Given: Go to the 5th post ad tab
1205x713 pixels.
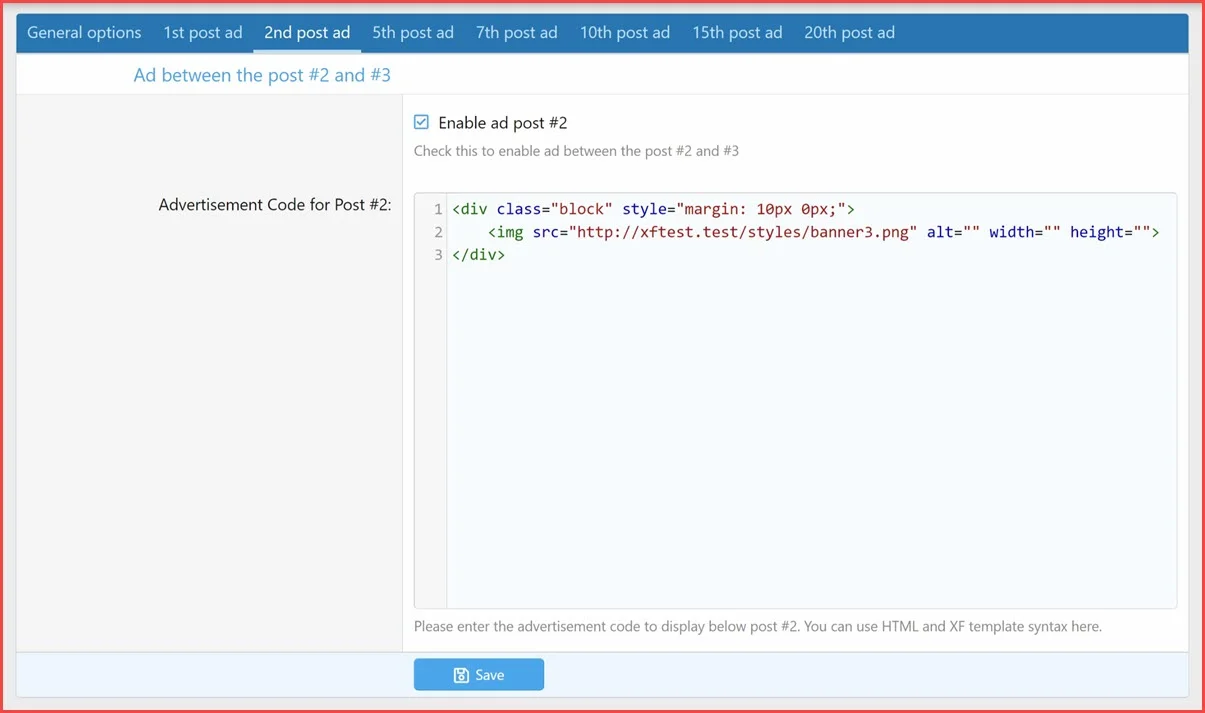Looking at the screenshot, I should point(413,33).
